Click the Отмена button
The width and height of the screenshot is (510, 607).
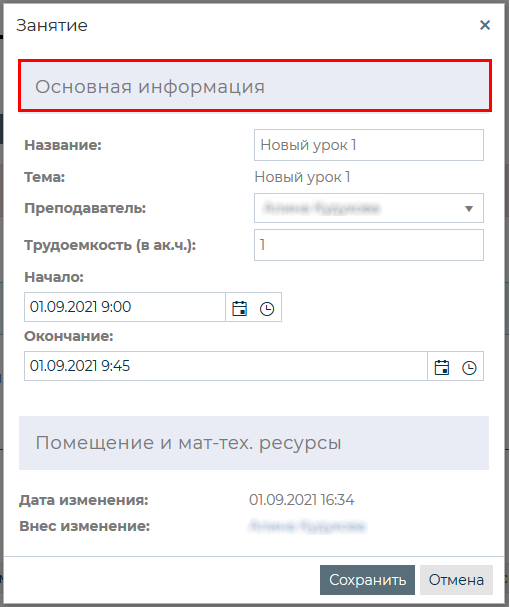[x=456, y=580]
